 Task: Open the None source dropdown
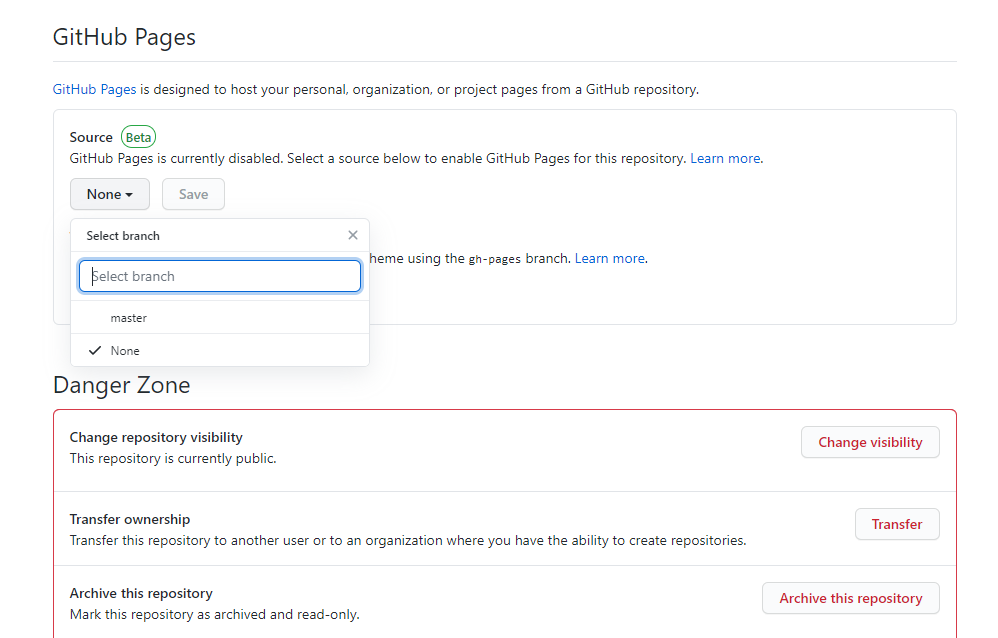point(109,194)
